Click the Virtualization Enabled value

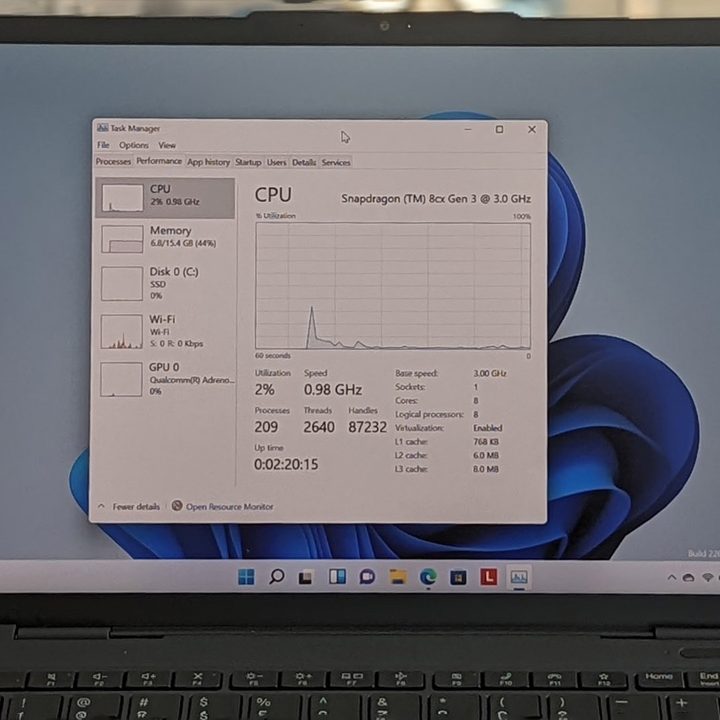click(488, 428)
